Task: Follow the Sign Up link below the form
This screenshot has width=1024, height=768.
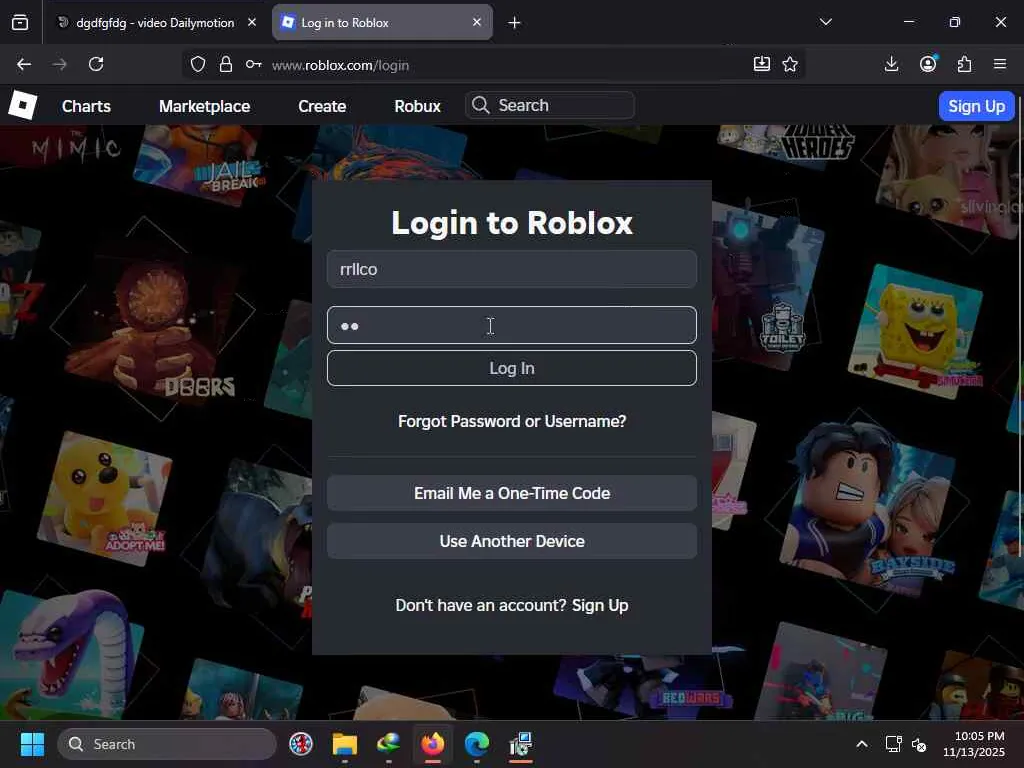Action: pos(600,605)
